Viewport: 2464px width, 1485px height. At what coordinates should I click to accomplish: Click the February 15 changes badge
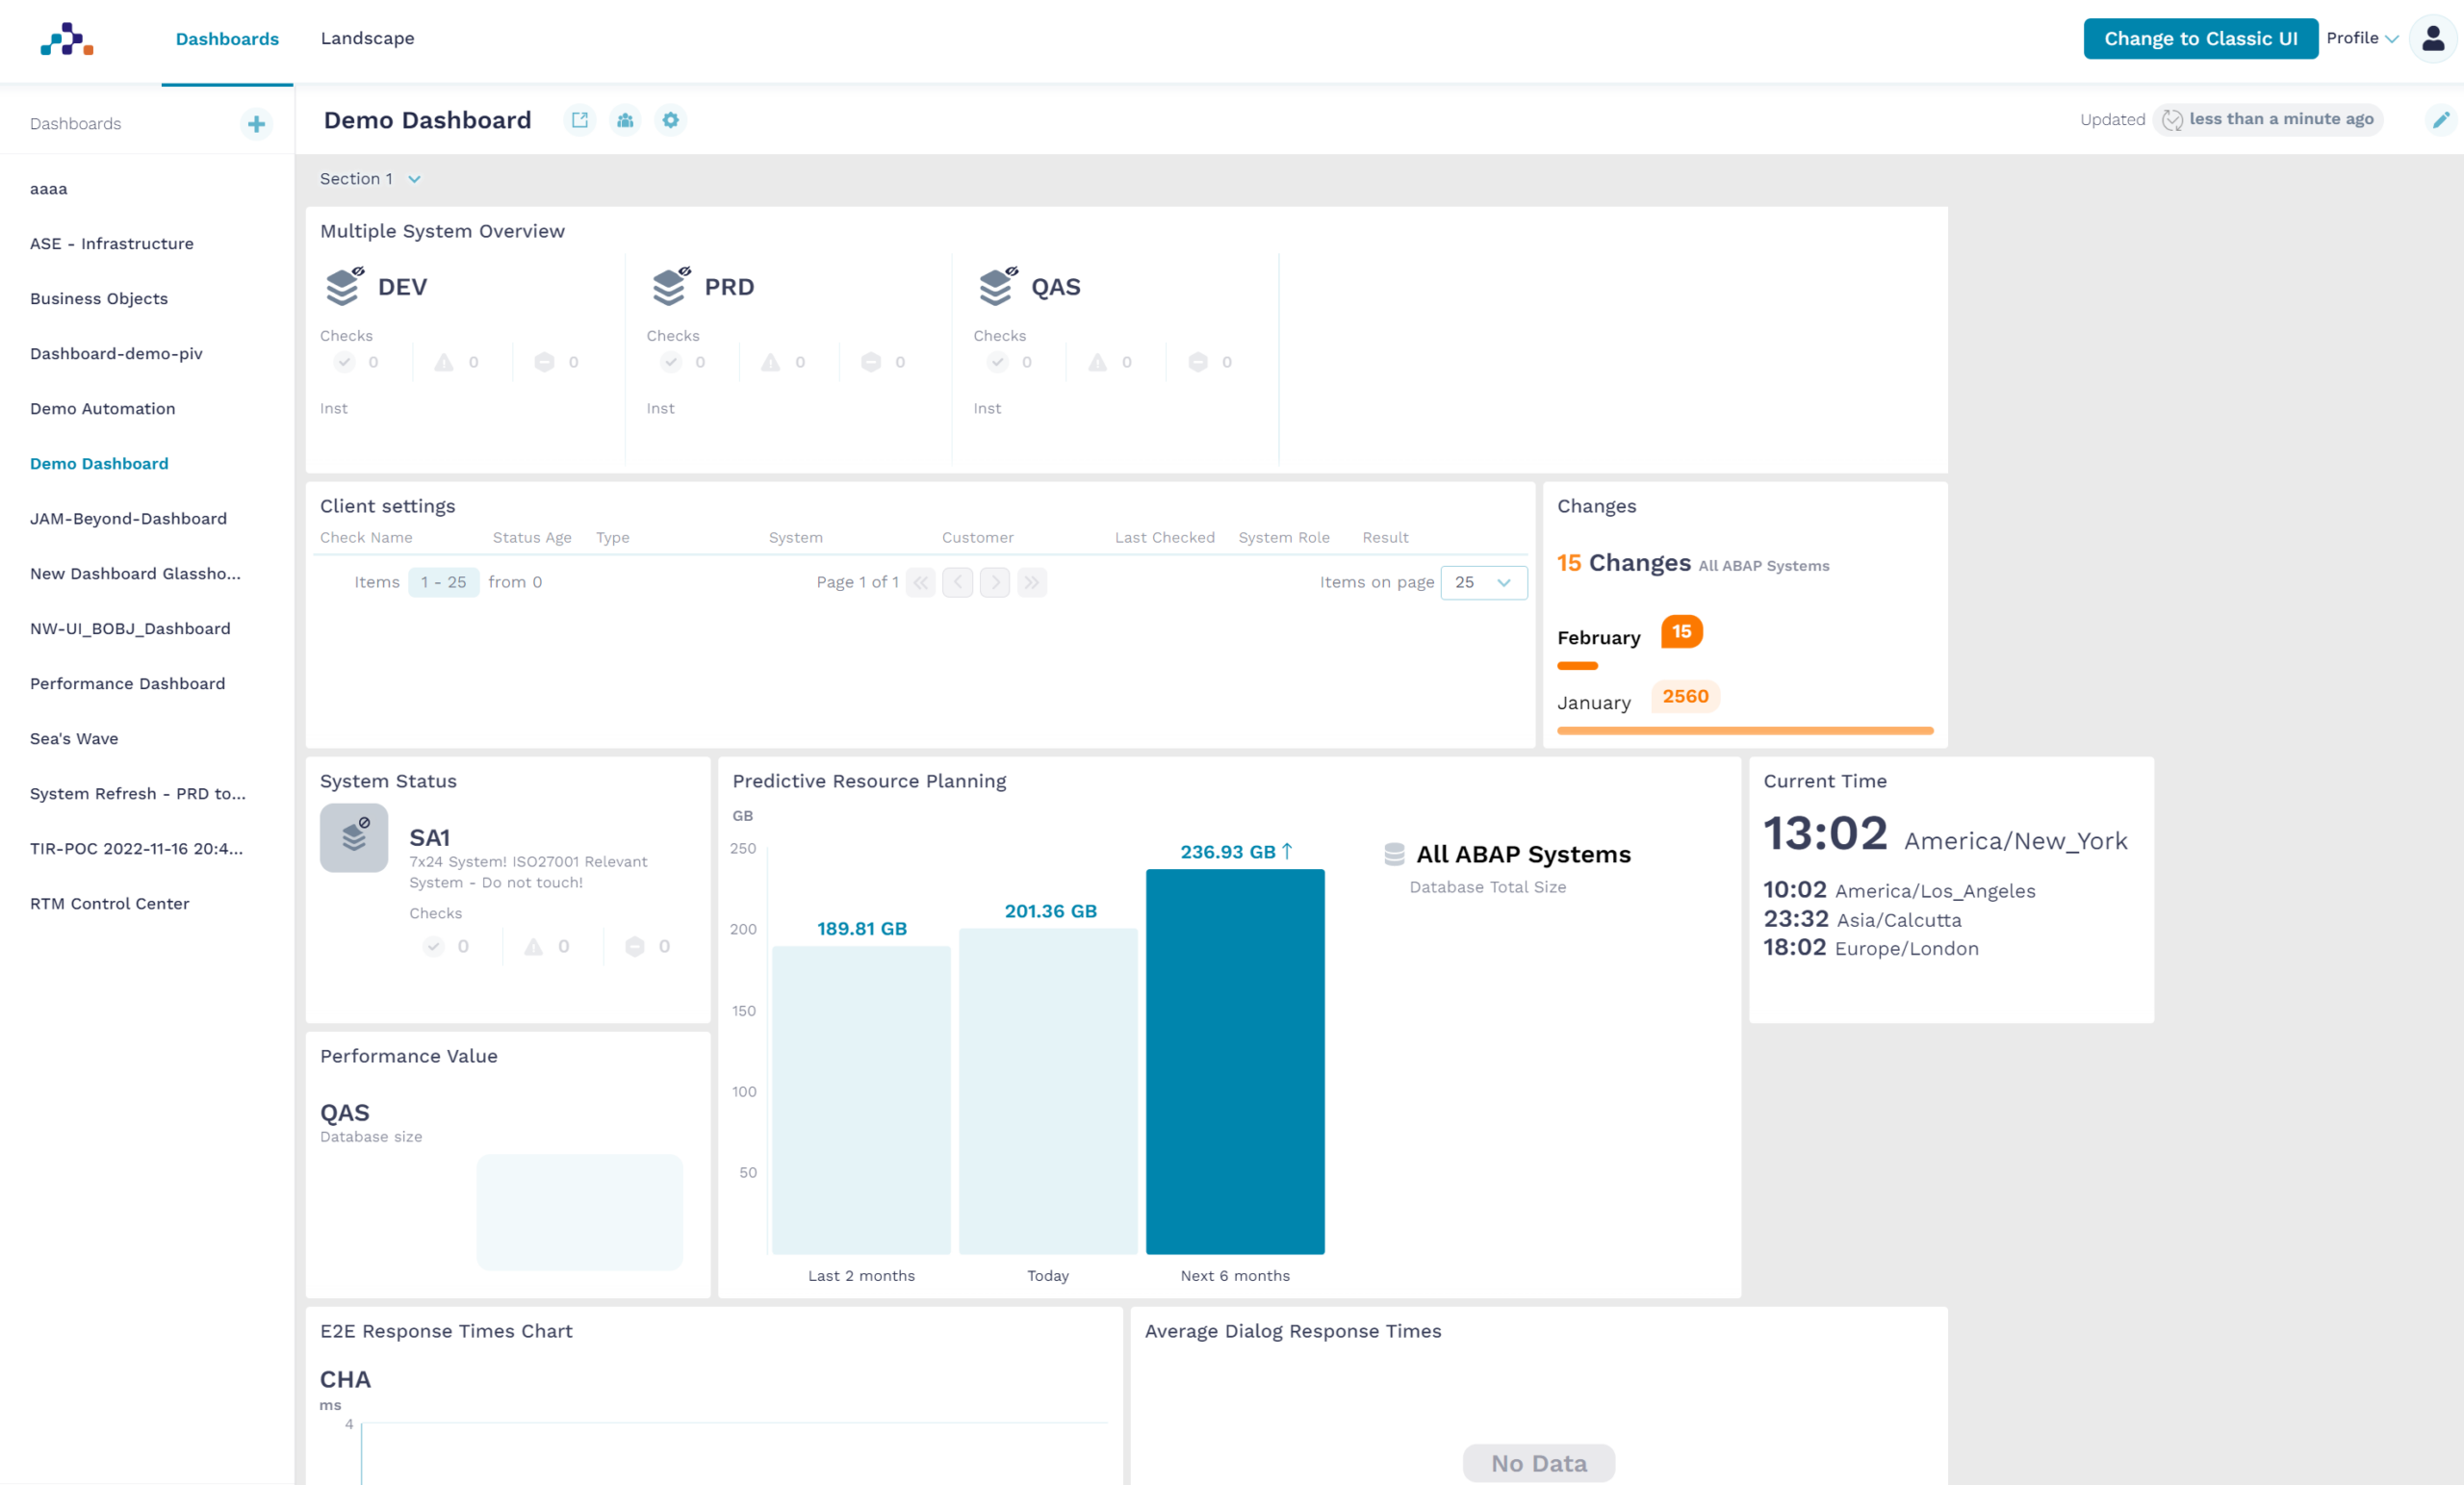pos(1681,631)
